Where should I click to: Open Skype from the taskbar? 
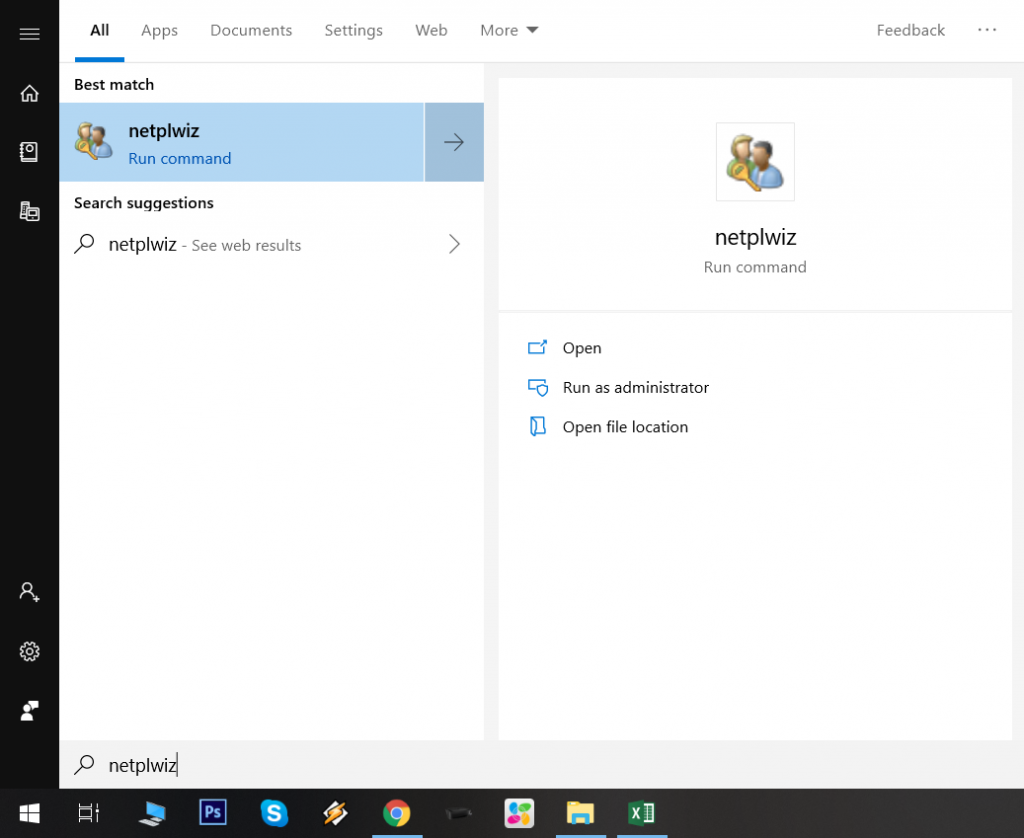[274, 812]
